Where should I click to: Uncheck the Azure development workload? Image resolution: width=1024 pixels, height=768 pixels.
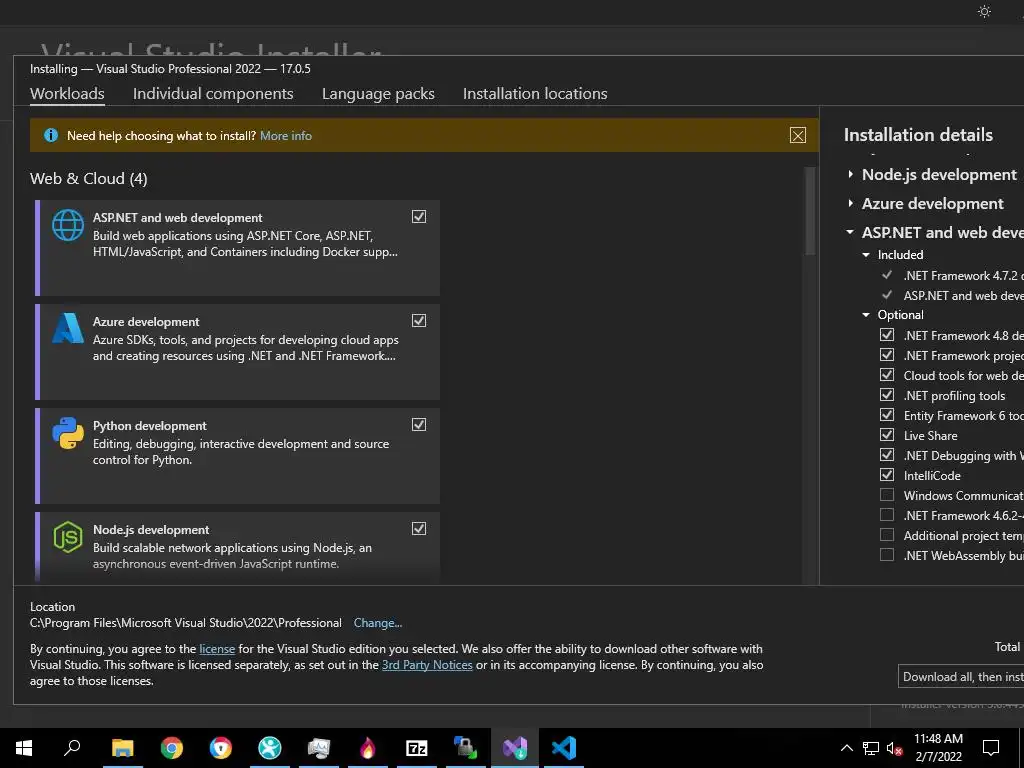pos(419,320)
